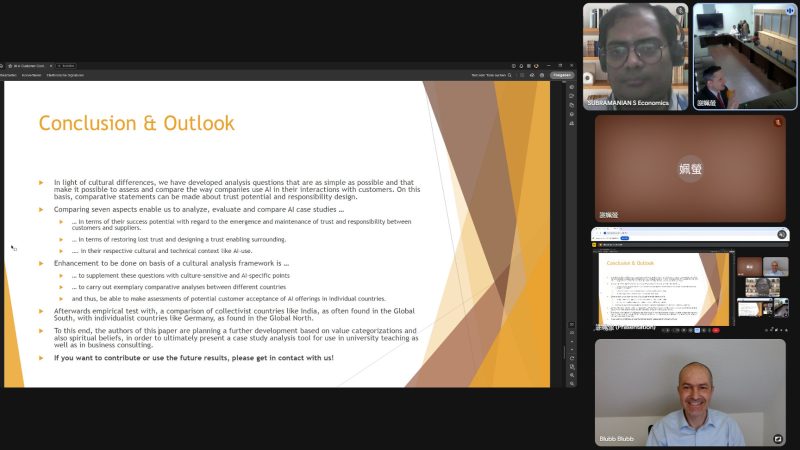
Task: Click the muted mic icon on the avatar tile
Action: pyautogui.click(x=777, y=122)
